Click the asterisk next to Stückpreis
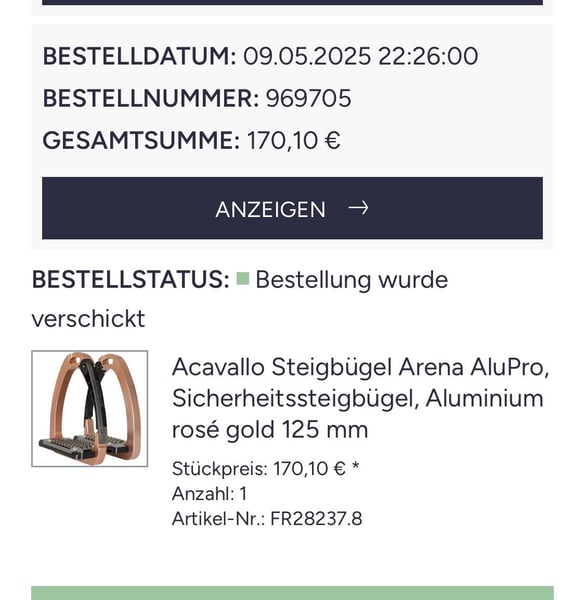The image size is (585, 600). click(x=355, y=466)
